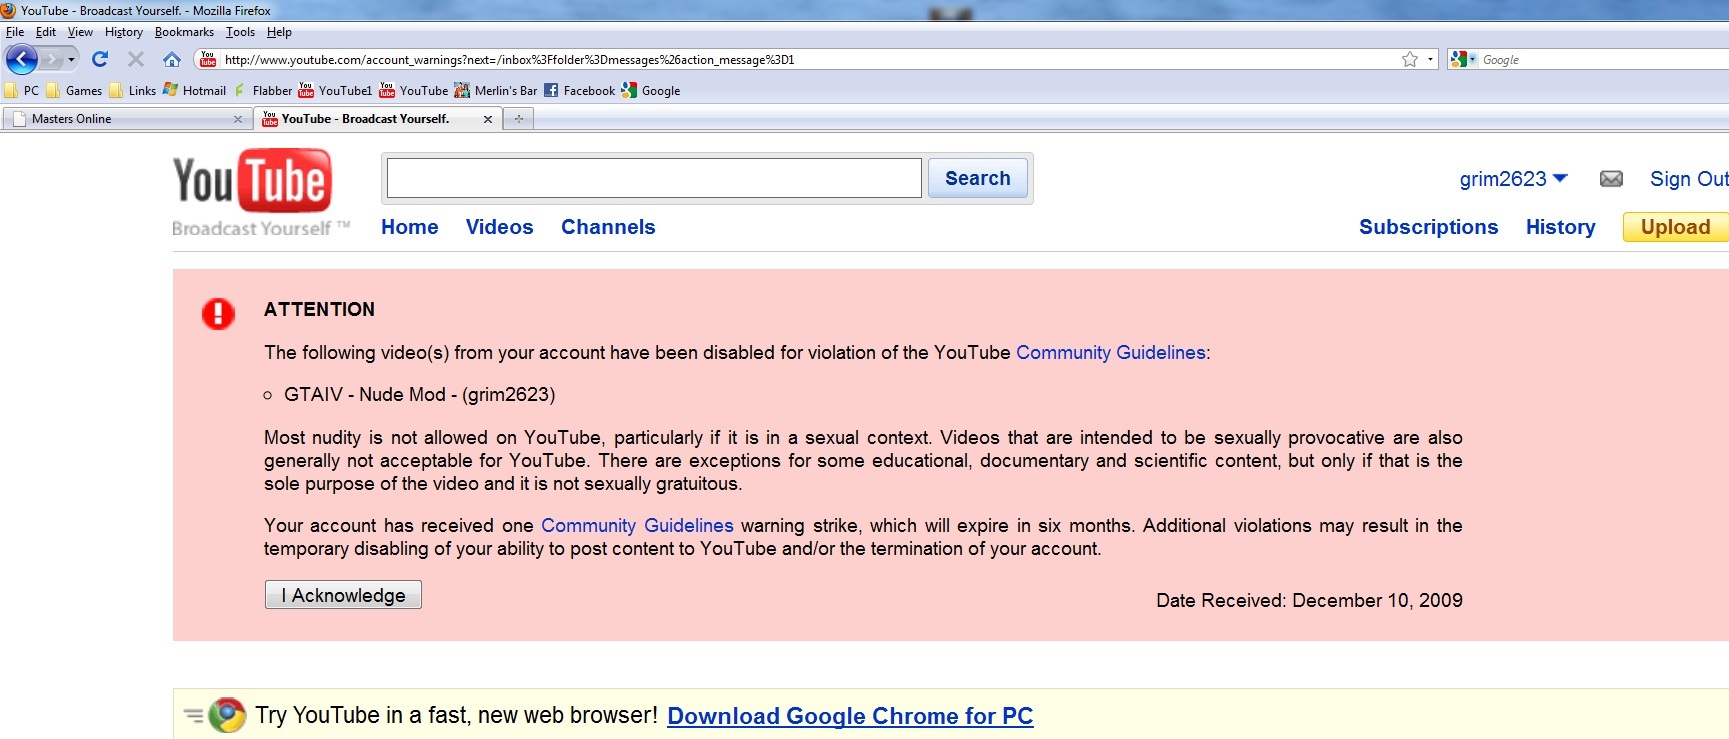Open the File menu
The image size is (1729, 739).
[x=15, y=32]
